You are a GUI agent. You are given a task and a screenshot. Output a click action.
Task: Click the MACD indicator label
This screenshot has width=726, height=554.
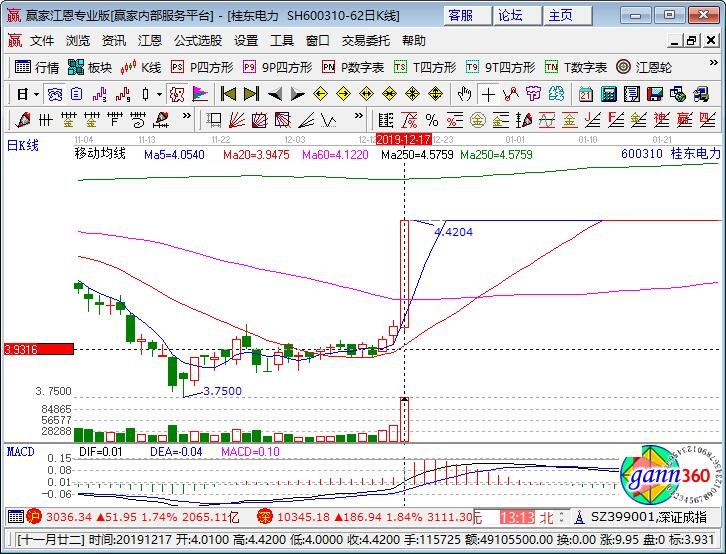pos(20,452)
